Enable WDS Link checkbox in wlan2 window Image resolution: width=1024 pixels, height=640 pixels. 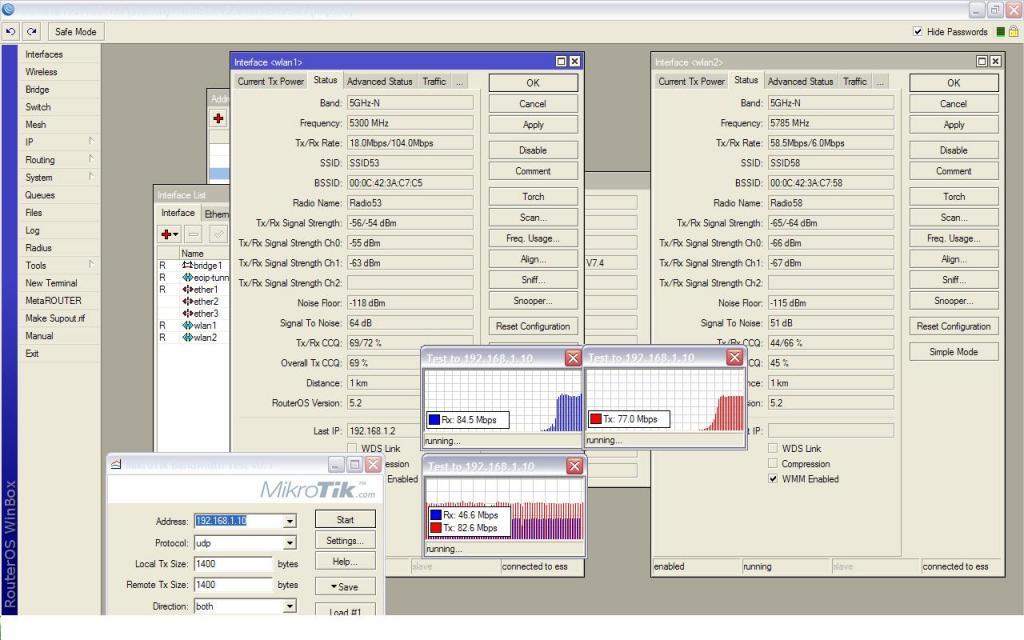(773, 449)
